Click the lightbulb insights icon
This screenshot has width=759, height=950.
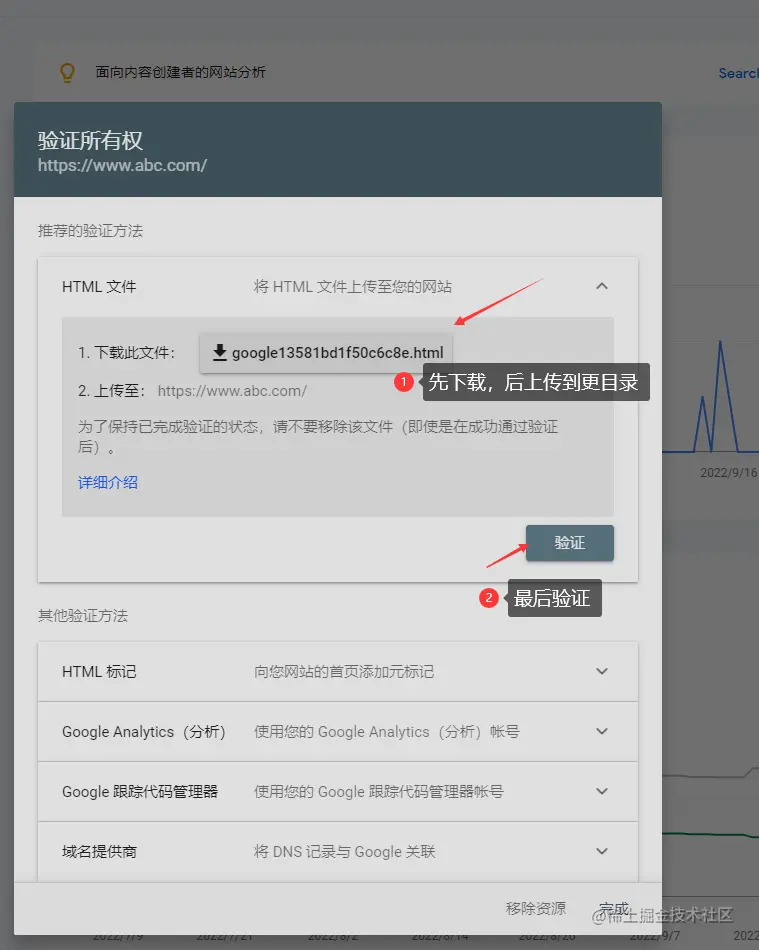tap(67, 73)
